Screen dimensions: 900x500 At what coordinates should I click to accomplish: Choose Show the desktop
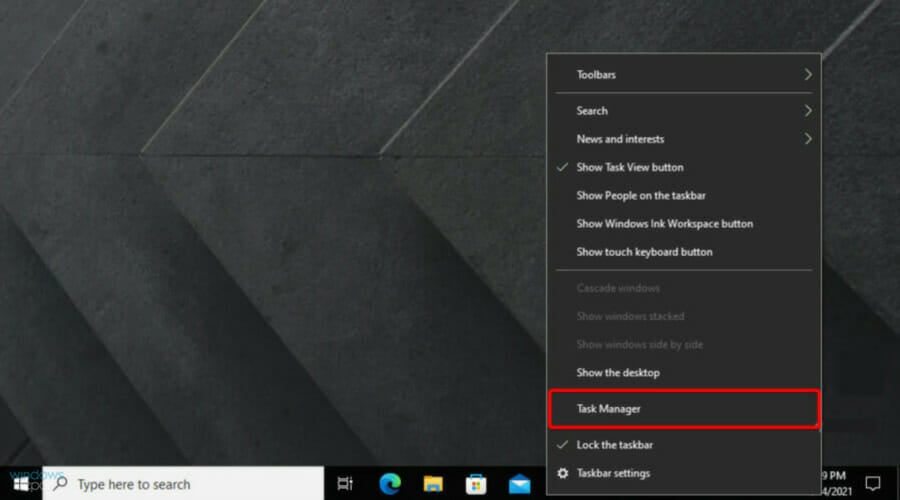[684, 373]
